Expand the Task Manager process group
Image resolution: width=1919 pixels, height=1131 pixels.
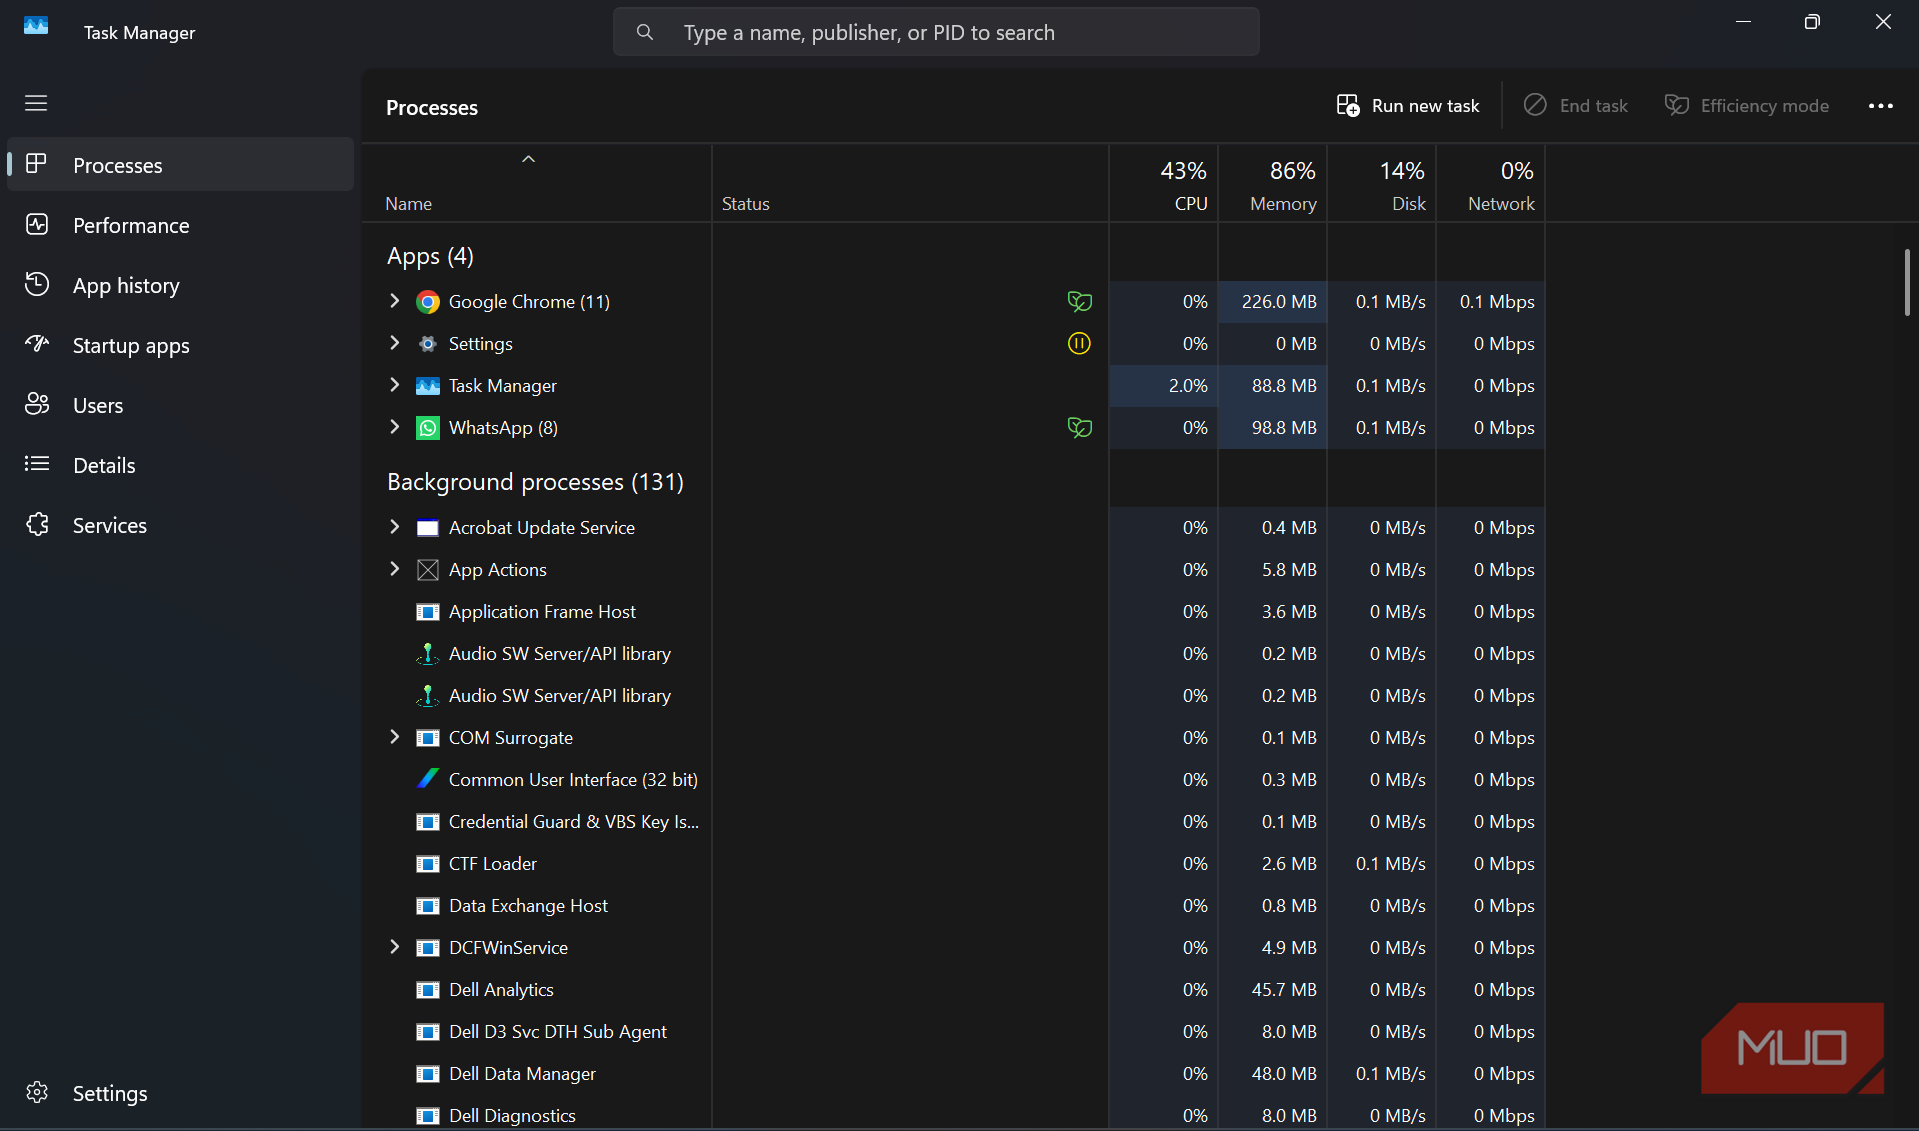(x=394, y=385)
